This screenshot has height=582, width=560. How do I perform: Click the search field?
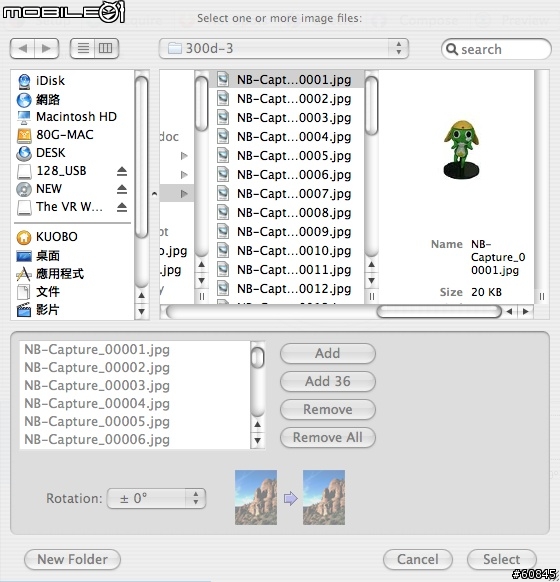pos(496,49)
